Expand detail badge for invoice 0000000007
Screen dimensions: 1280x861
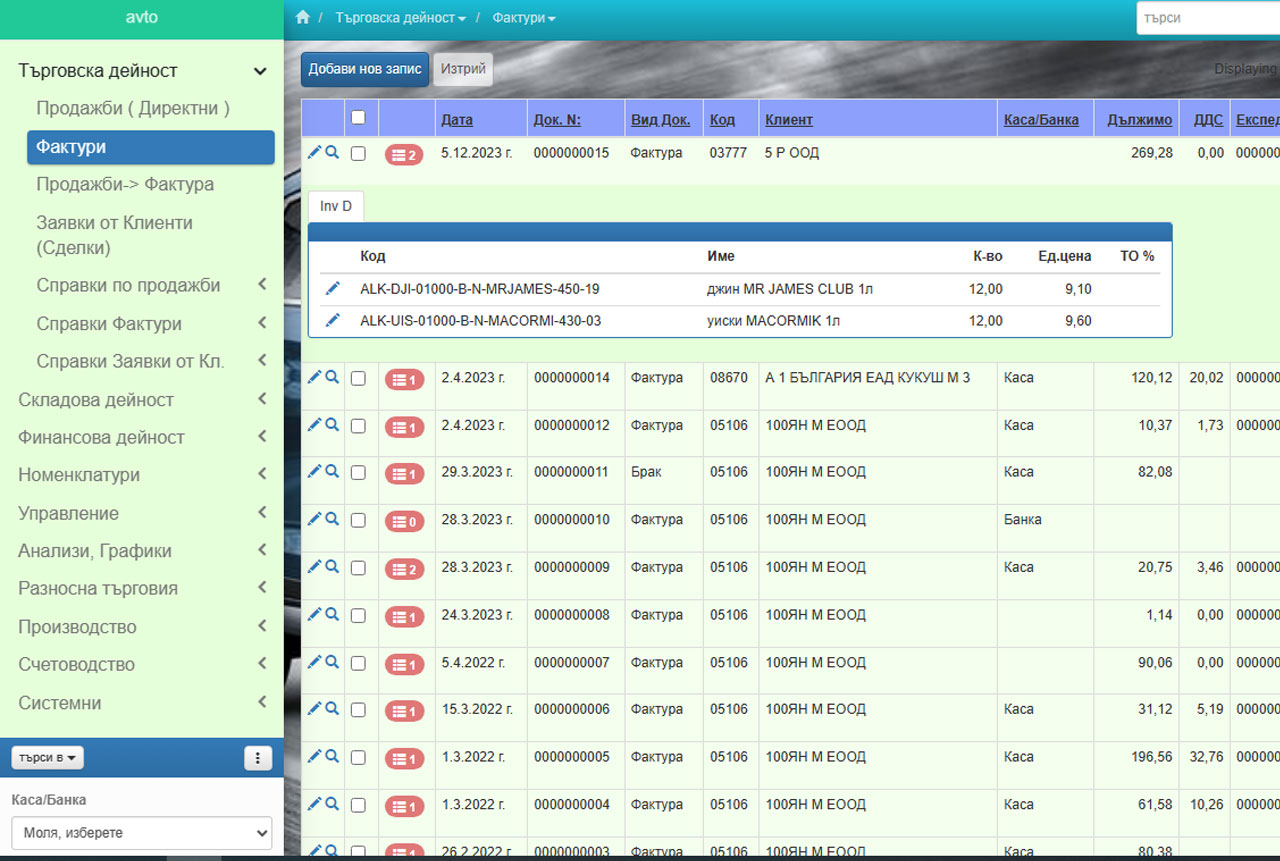(x=404, y=664)
